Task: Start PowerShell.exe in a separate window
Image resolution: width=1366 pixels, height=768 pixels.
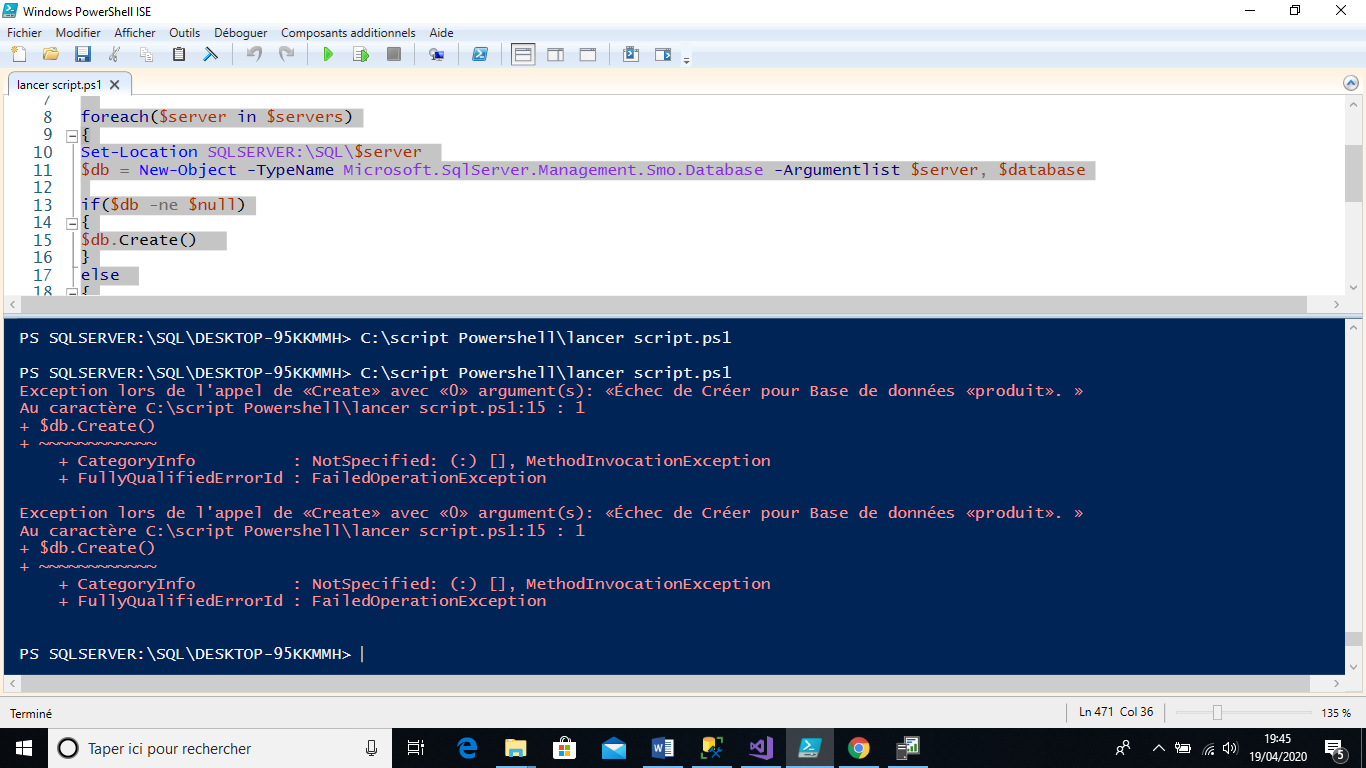Action: pos(480,54)
